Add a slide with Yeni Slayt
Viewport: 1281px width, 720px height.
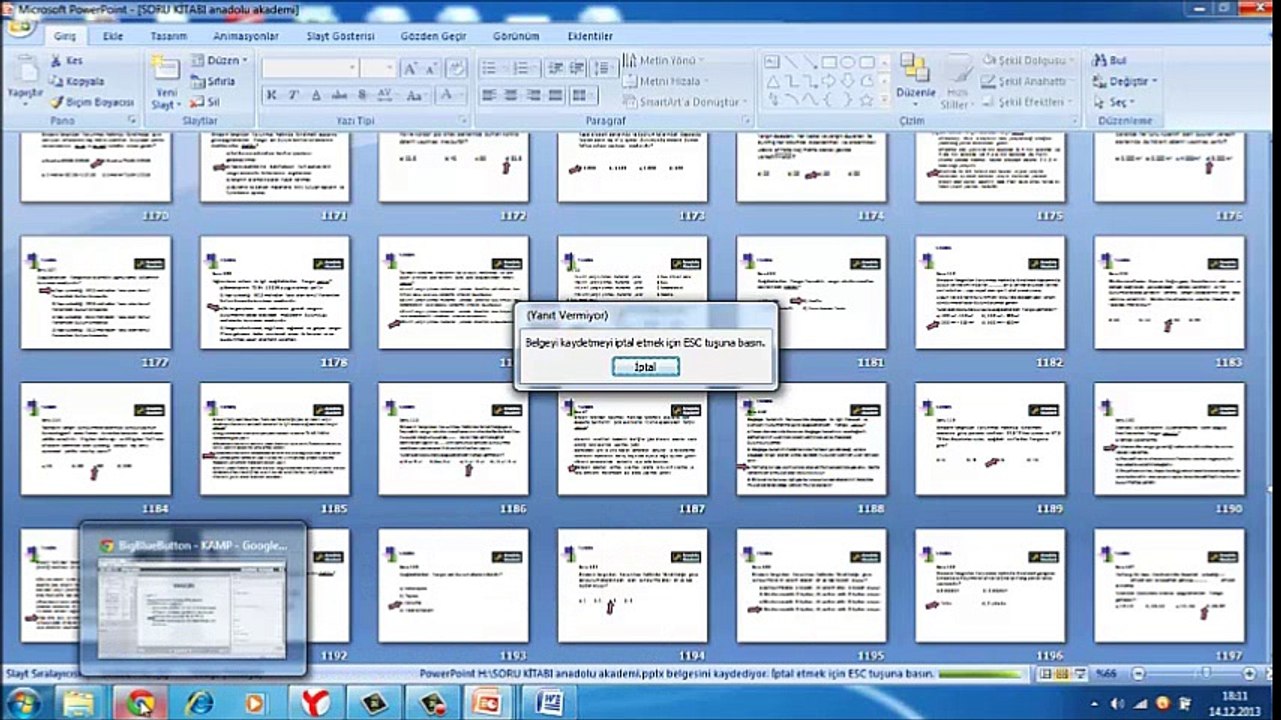point(164,82)
